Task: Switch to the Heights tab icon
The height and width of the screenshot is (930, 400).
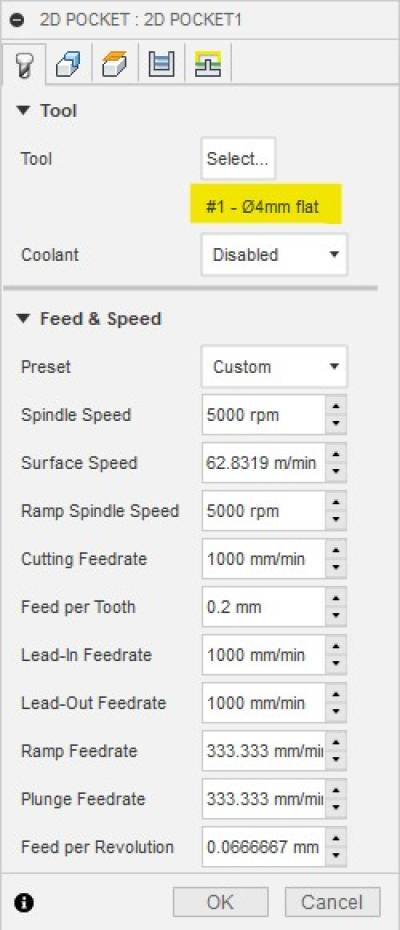Action: [x=114, y=64]
